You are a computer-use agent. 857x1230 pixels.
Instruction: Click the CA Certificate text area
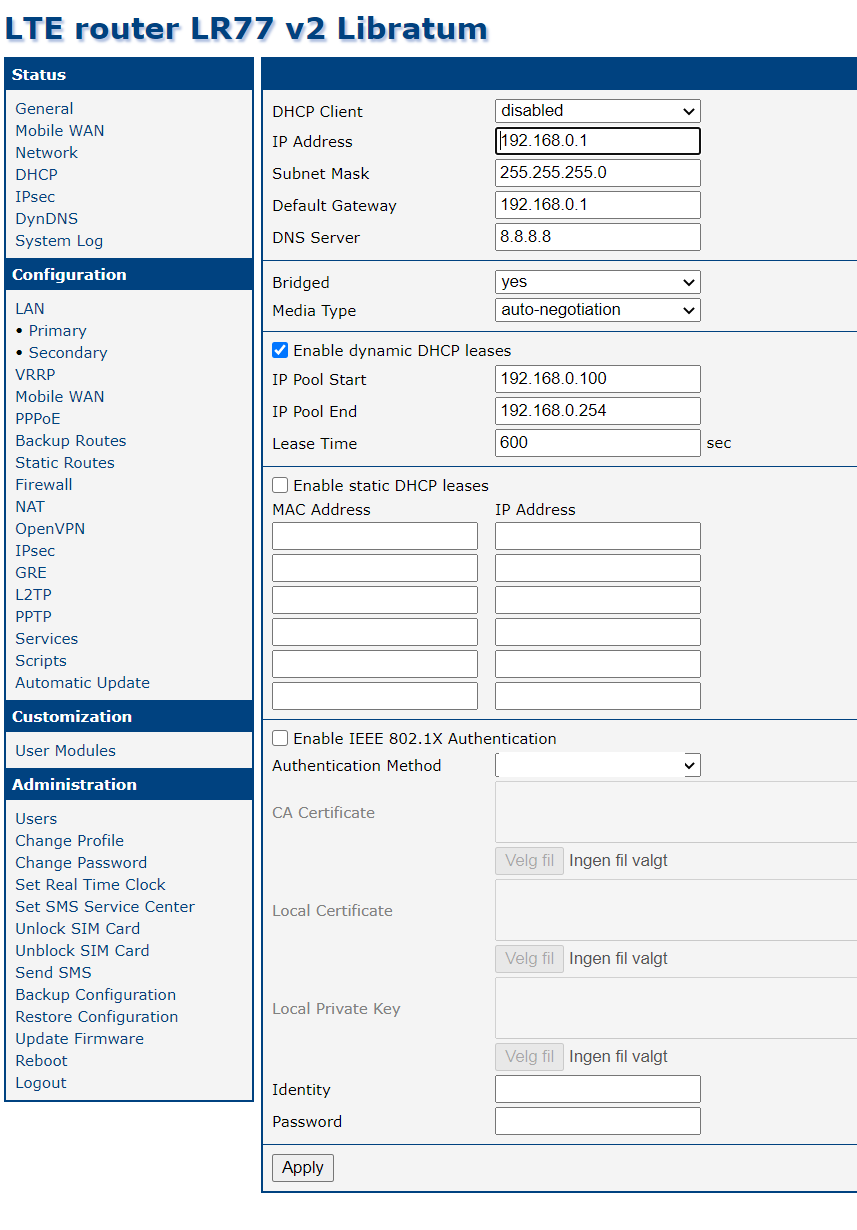click(676, 812)
